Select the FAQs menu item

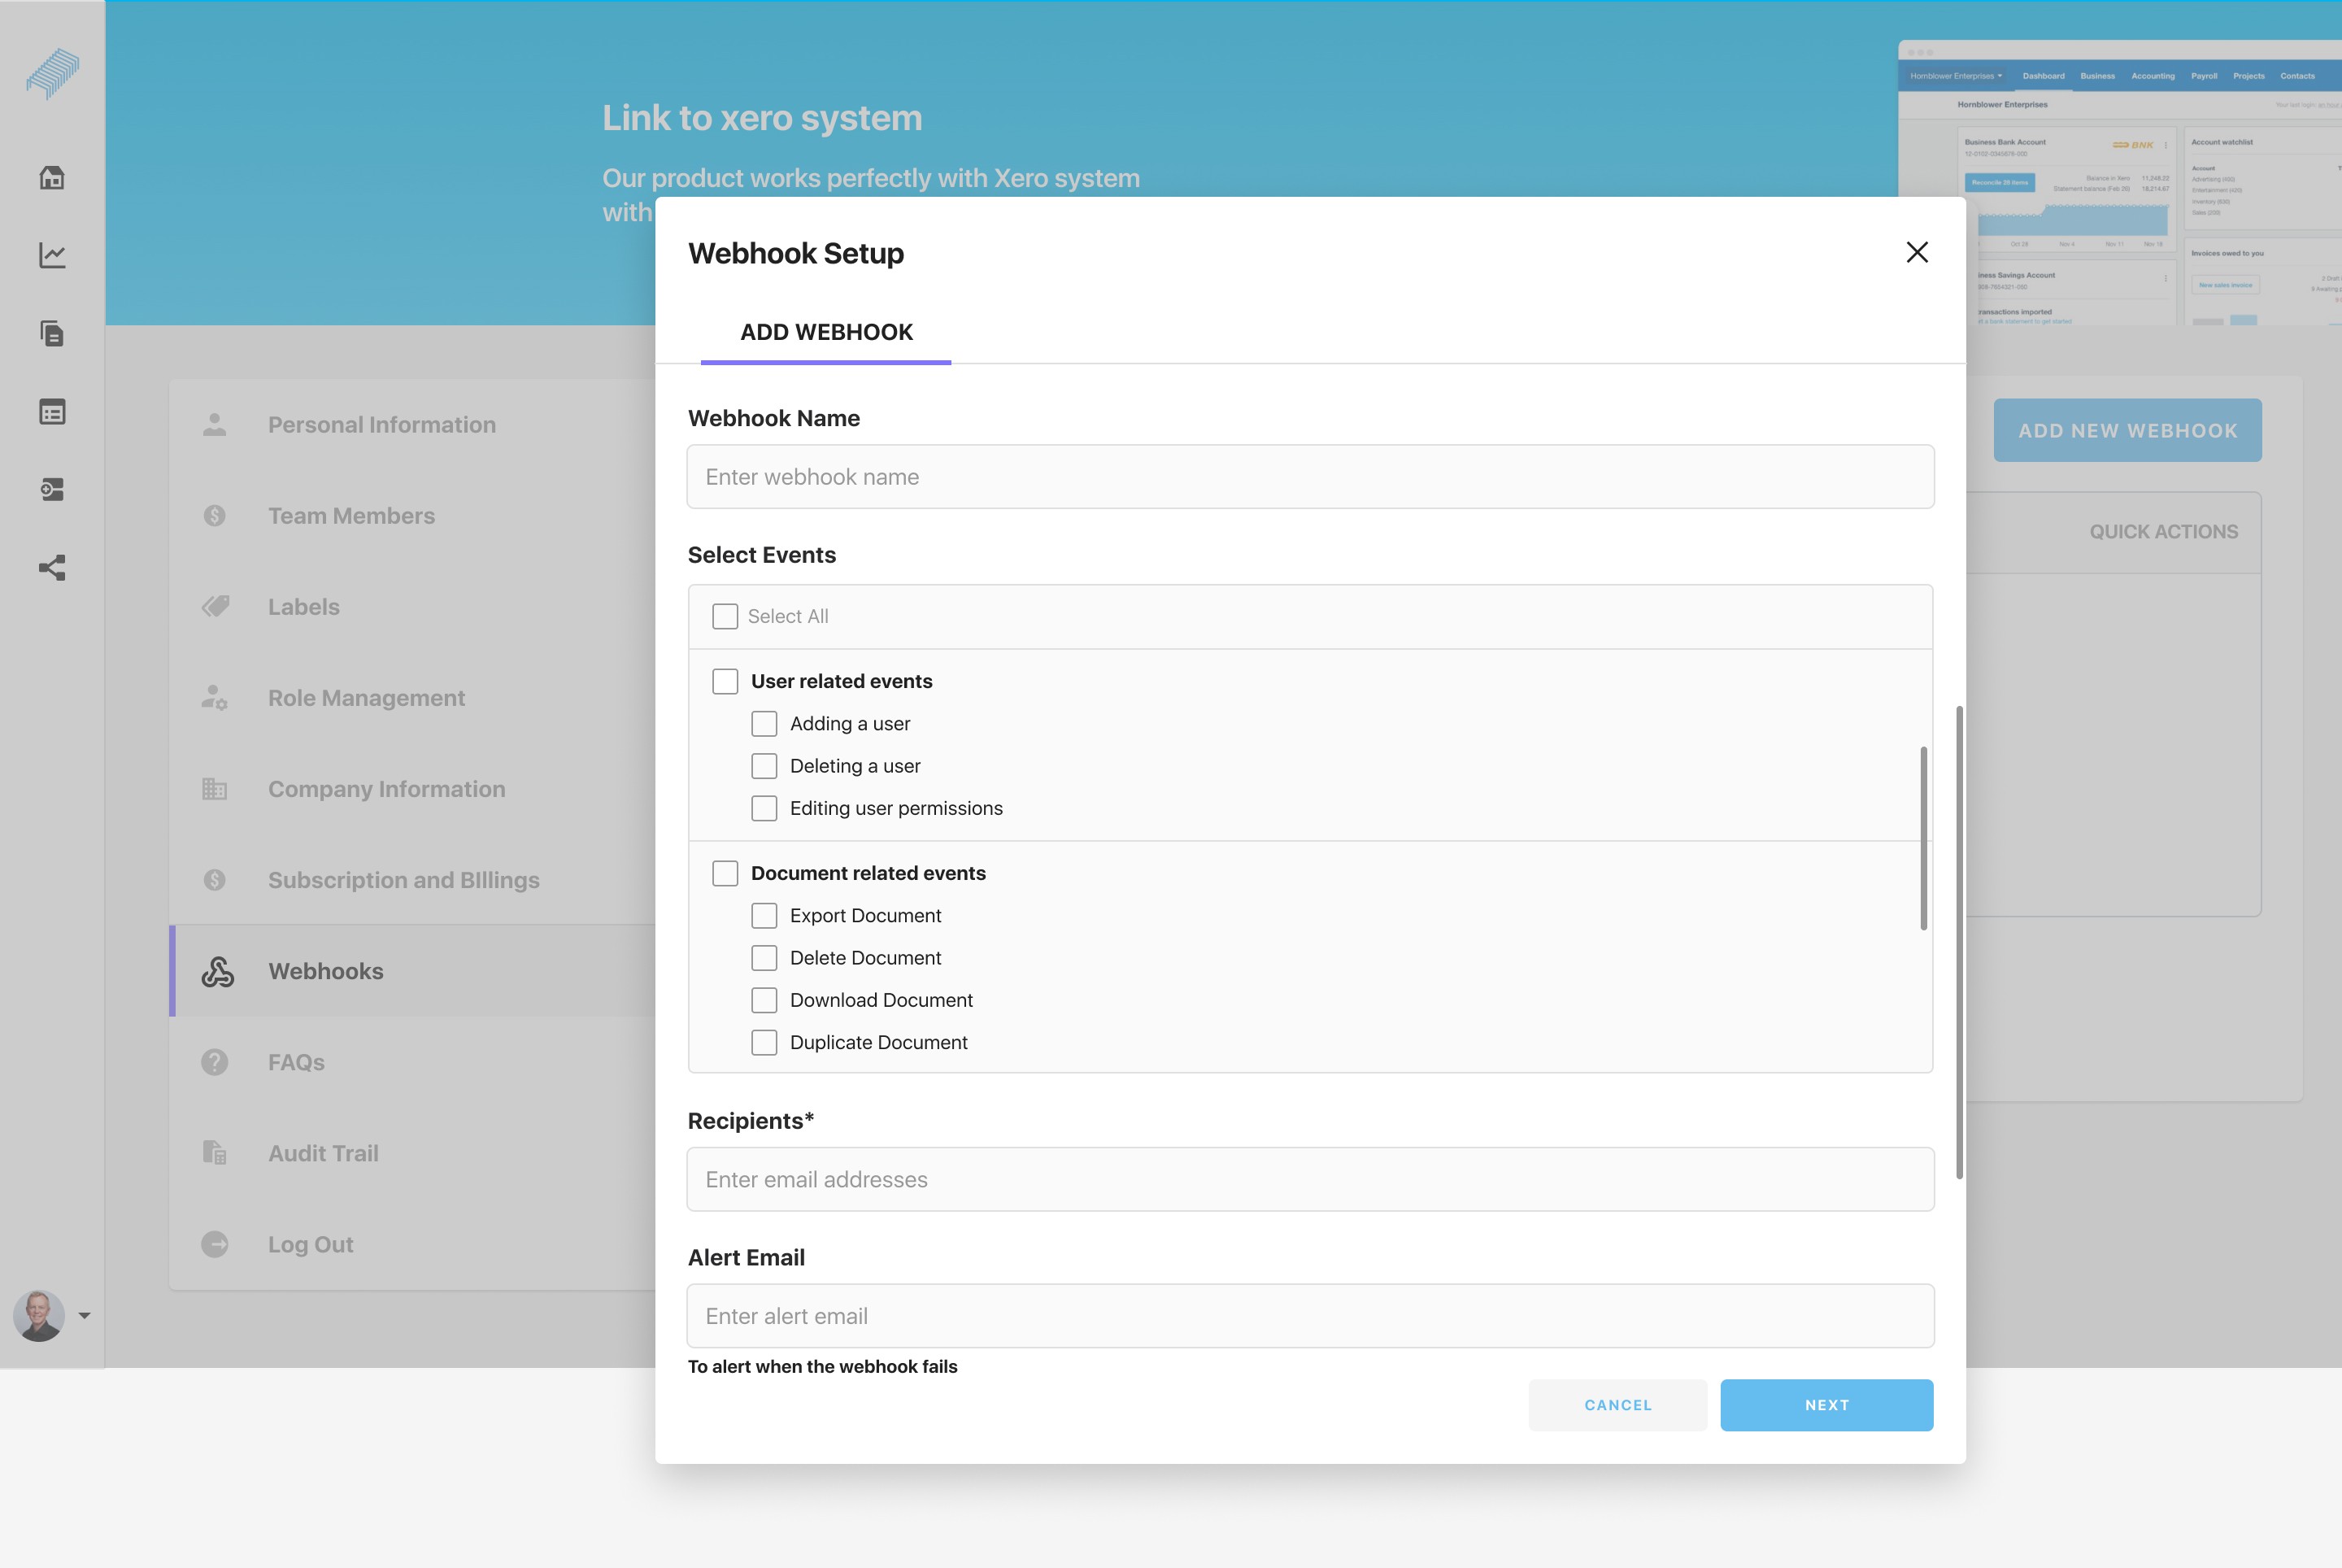click(295, 1061)
